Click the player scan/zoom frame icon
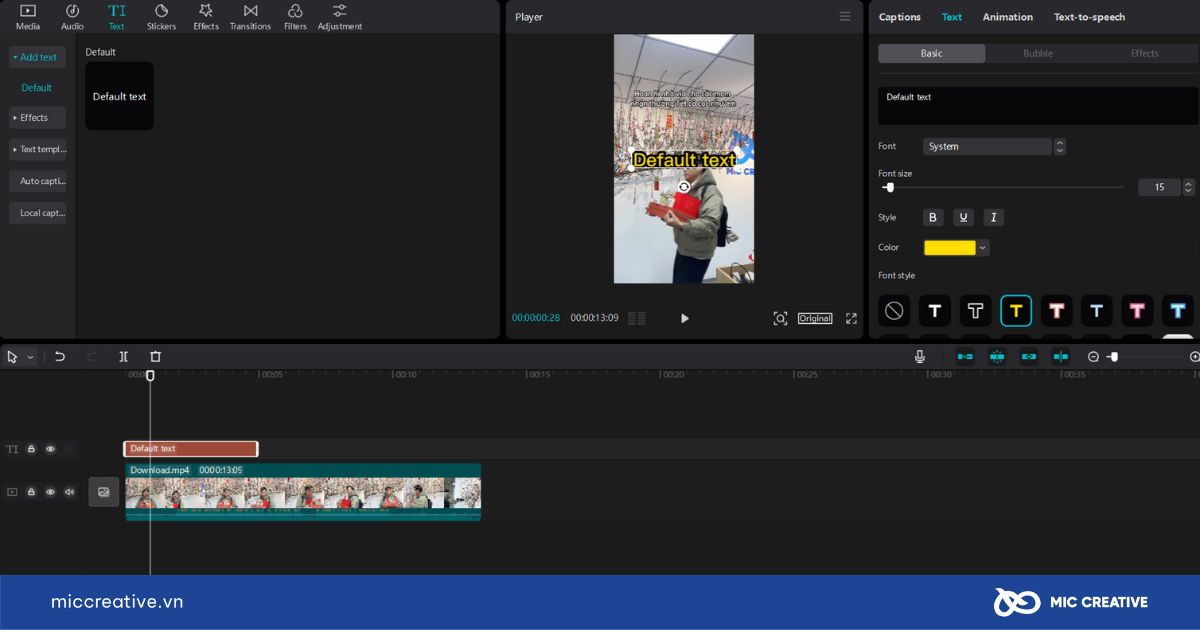This screenshot has width=1200, height=630. pyautogui.click(x=780, y=318)
